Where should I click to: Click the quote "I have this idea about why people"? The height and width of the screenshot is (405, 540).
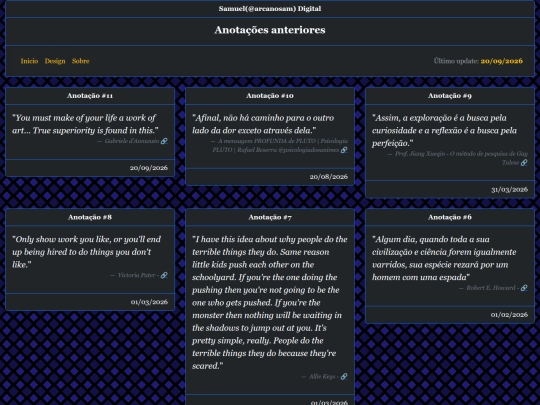270,303
